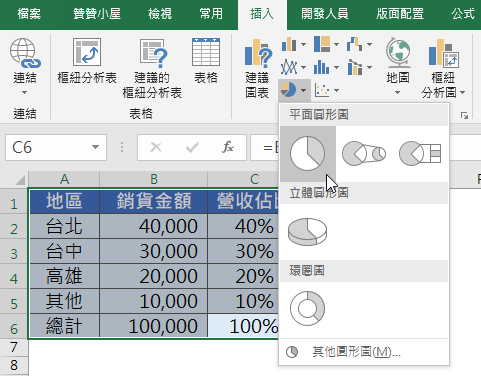Open 建議圖表 recommended charts
This screenshot has height=376, width=481.
258,69
